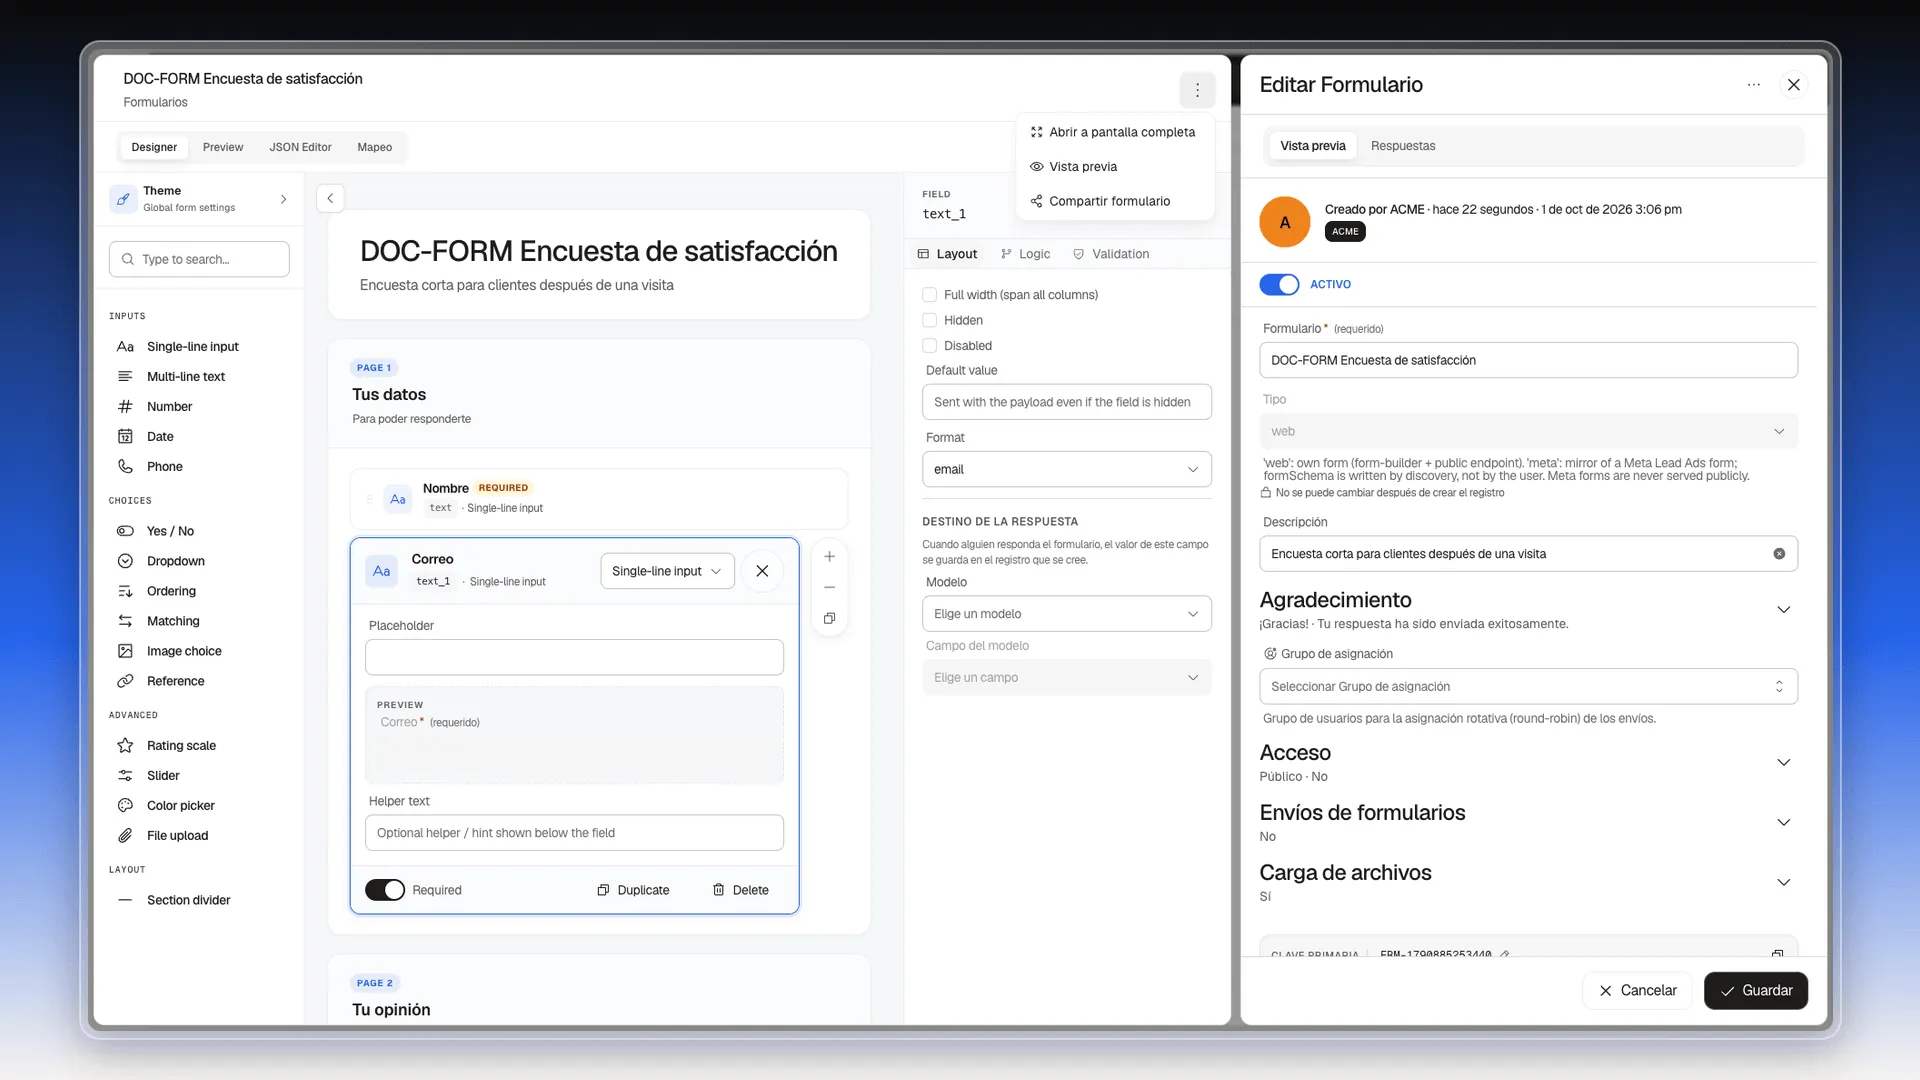Expand the Agradecimiento section

1783,610
